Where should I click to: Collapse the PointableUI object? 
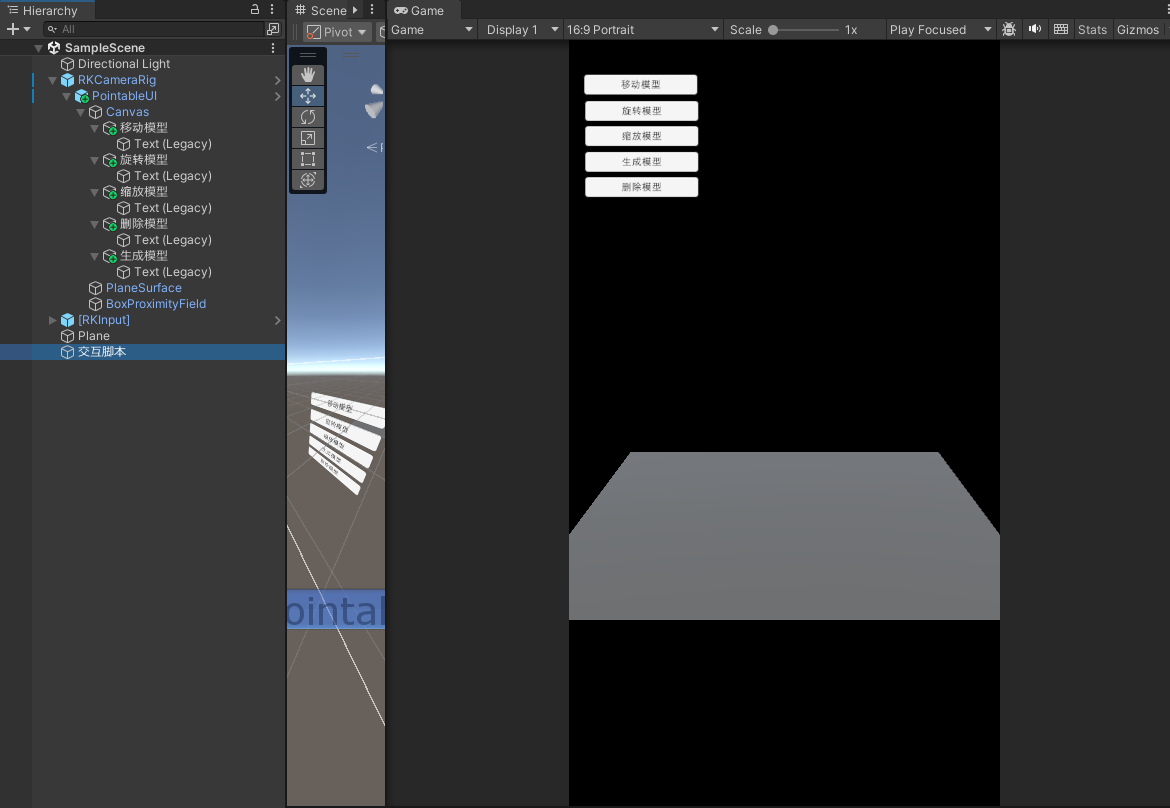(x=66, y=96)
